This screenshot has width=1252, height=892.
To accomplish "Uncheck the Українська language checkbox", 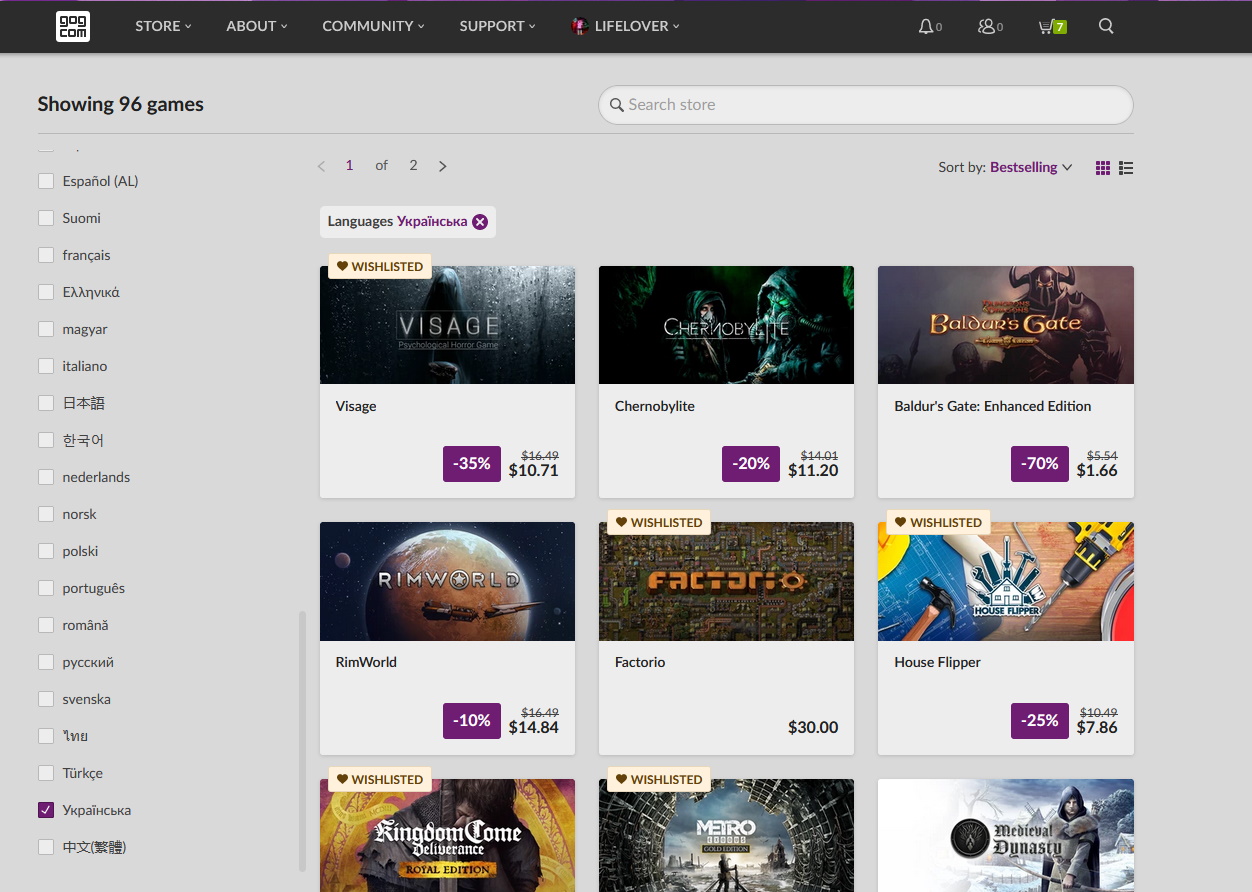I will (x=46, y=810).
